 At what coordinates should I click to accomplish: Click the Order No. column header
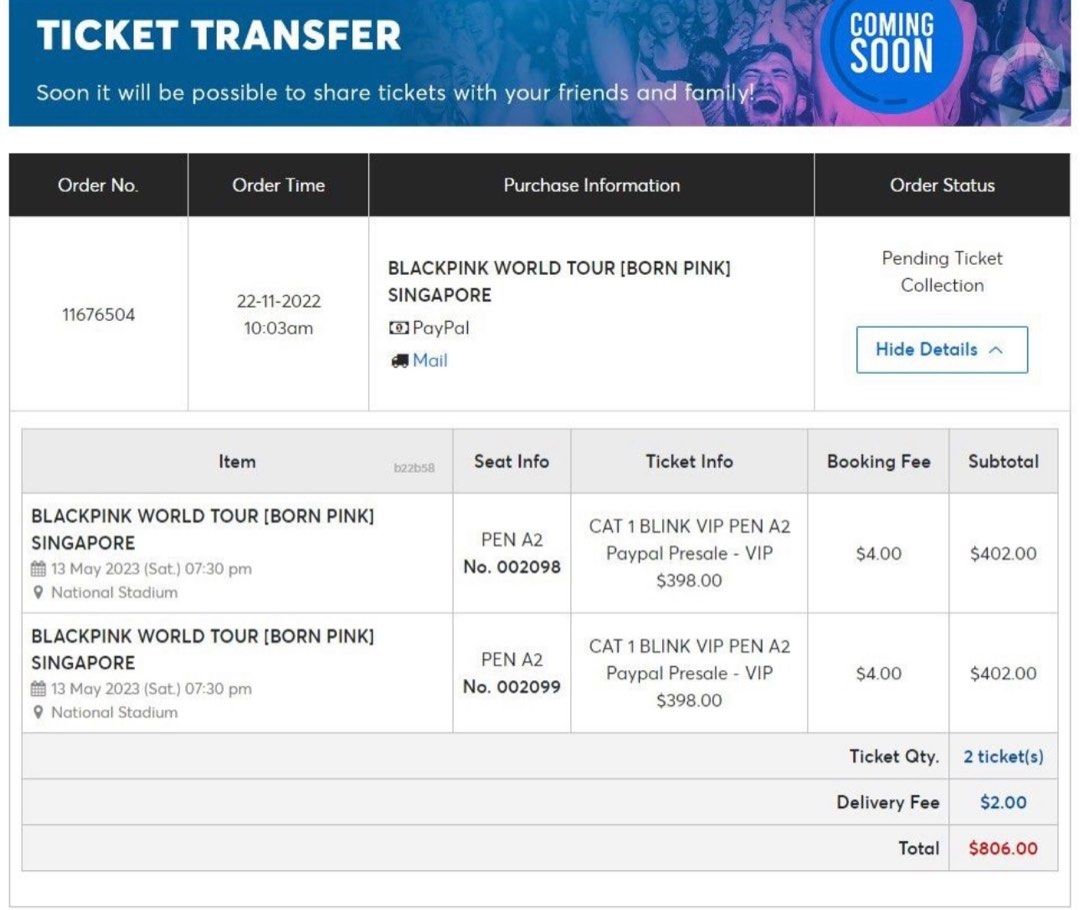coord(98,185)
